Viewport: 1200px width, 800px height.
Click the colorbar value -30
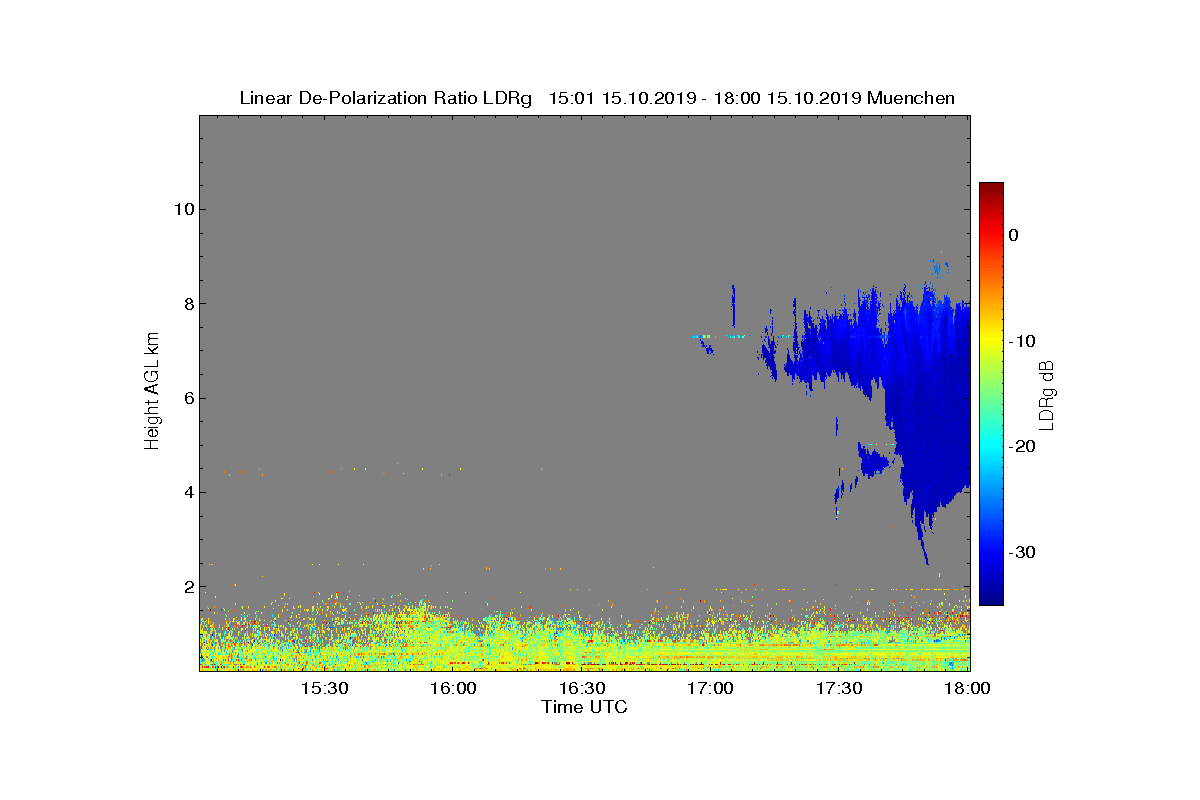pyautogui.click(x=1021, y=553)
